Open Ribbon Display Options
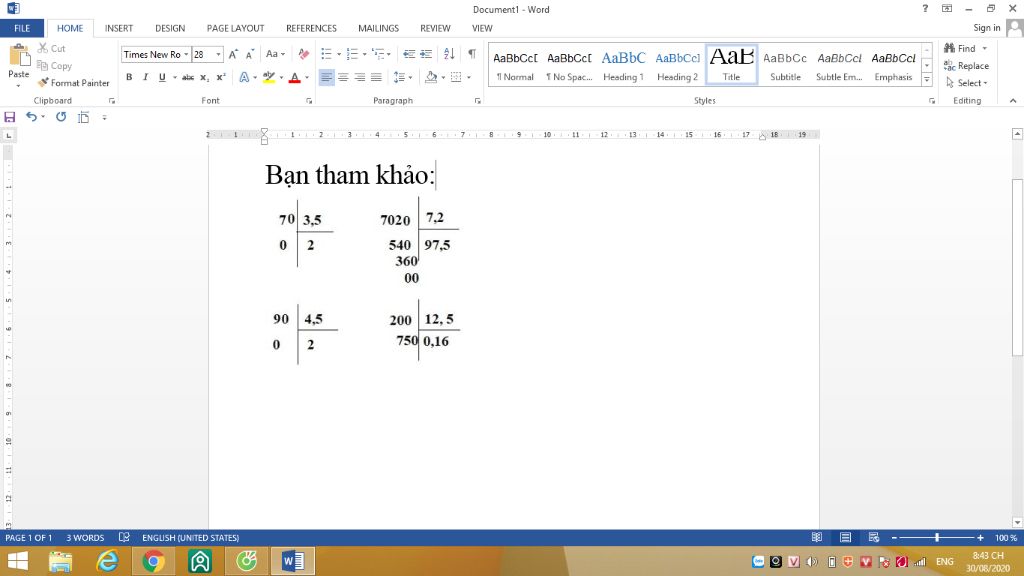1024x576 pixels. pyautogui.click(x=946, y=8)
